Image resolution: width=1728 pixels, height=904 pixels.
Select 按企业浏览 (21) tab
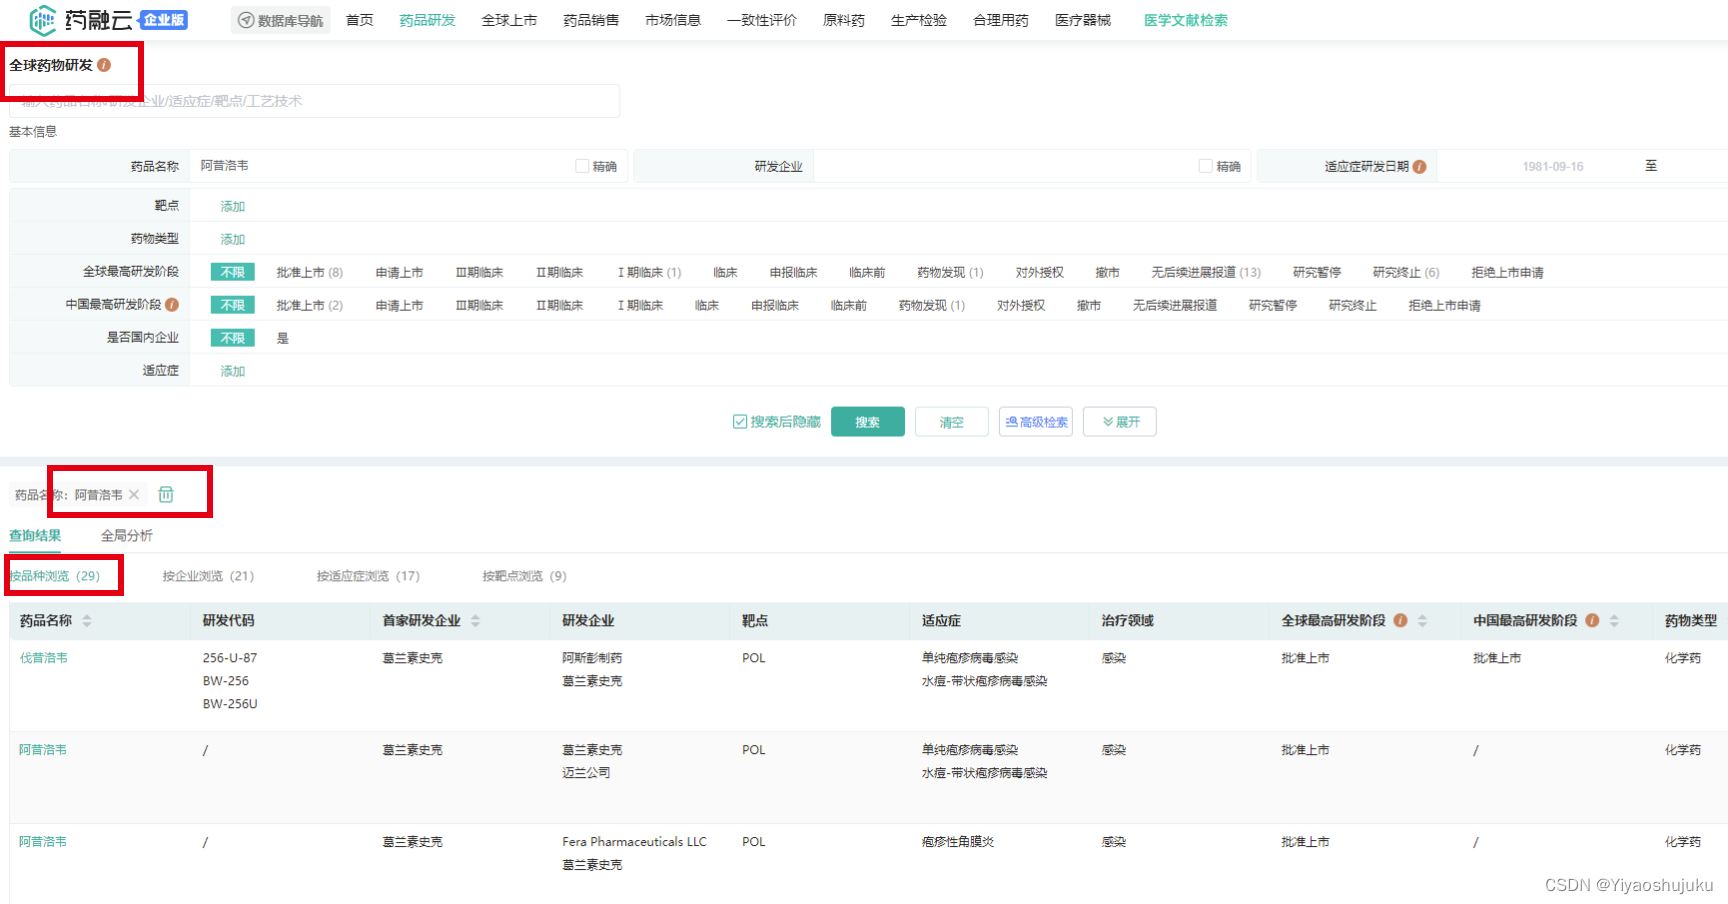[x=208, y=576]
